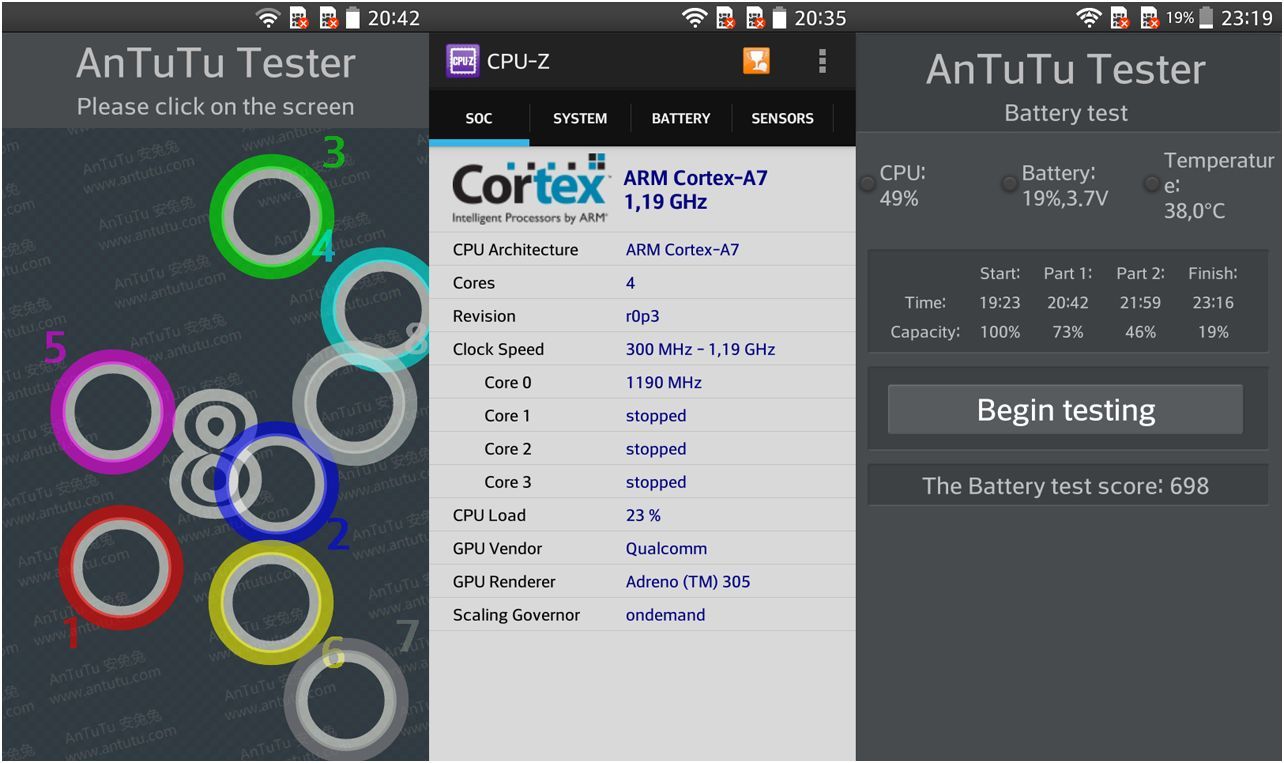The height and width of the screenshot is (763, 1284).
Task: Switch to the BATTERY tab
Action: (x=681, y=118)
